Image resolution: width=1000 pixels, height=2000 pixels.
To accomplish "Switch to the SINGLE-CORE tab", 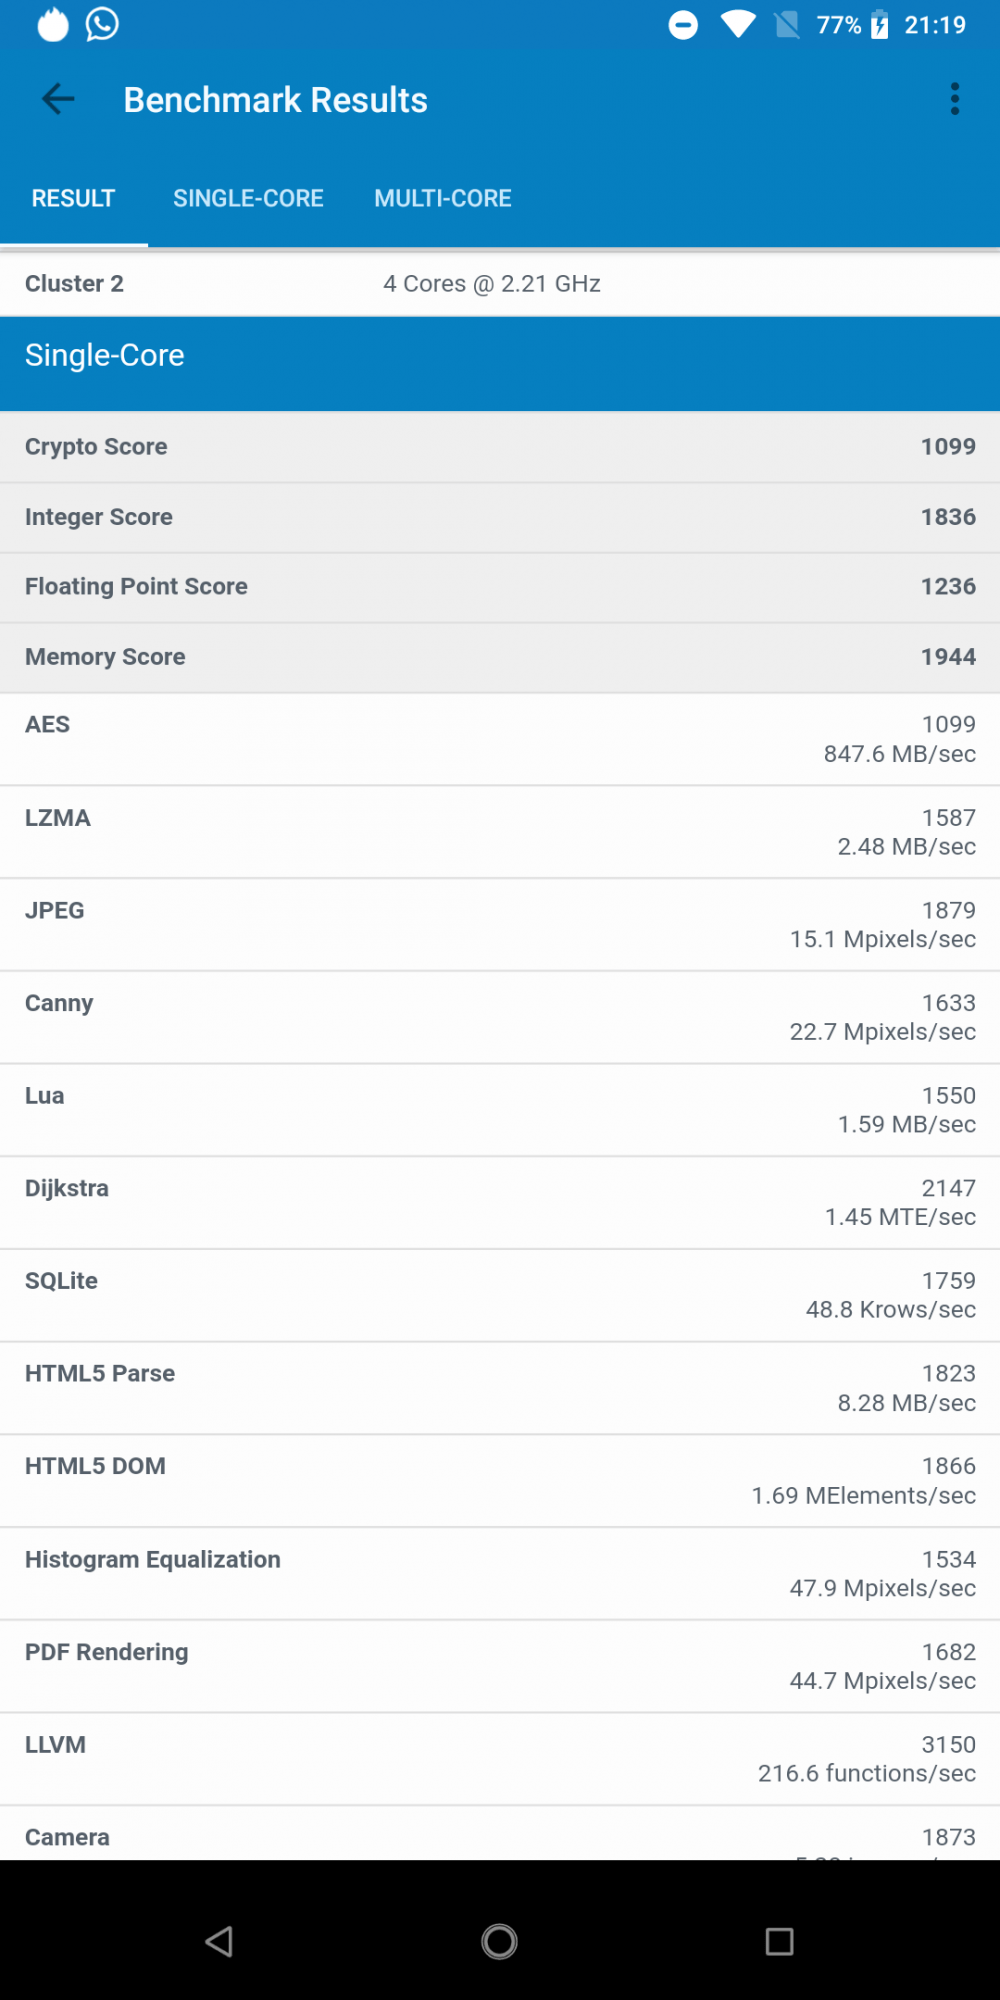I will tap(248, 198).
